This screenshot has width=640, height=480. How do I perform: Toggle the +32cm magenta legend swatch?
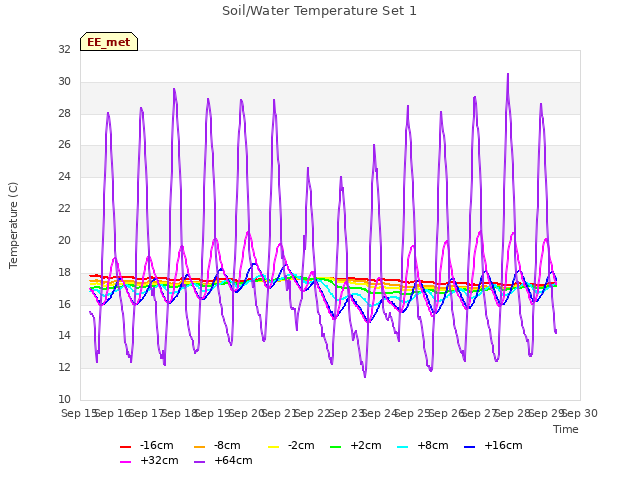(126, 462)
